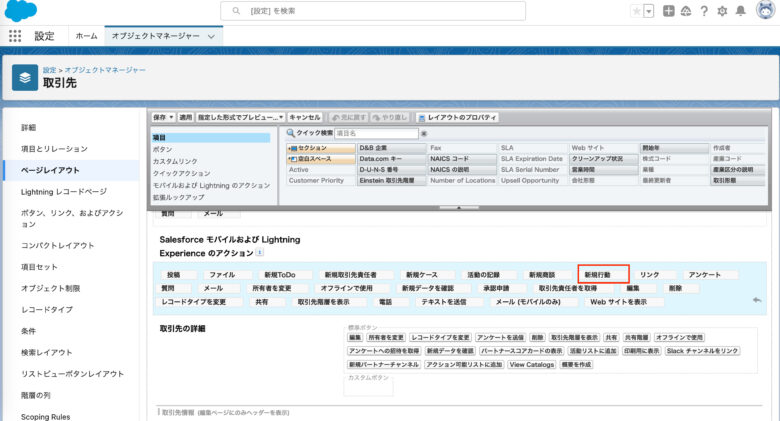Open the notifications bell
The width and height of the screenshot is (780, 421).
point(741,11)
